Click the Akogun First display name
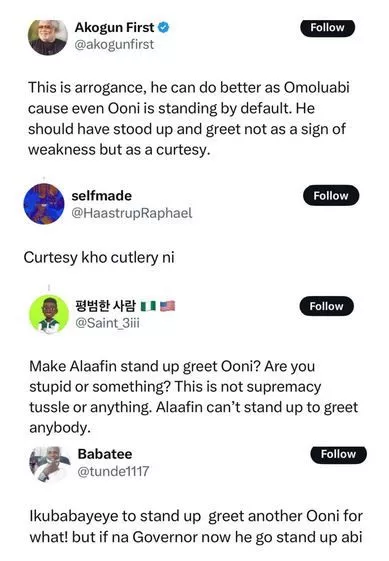Image resolution: width=389 pixels, height=561 pixels. pos(115,28)
